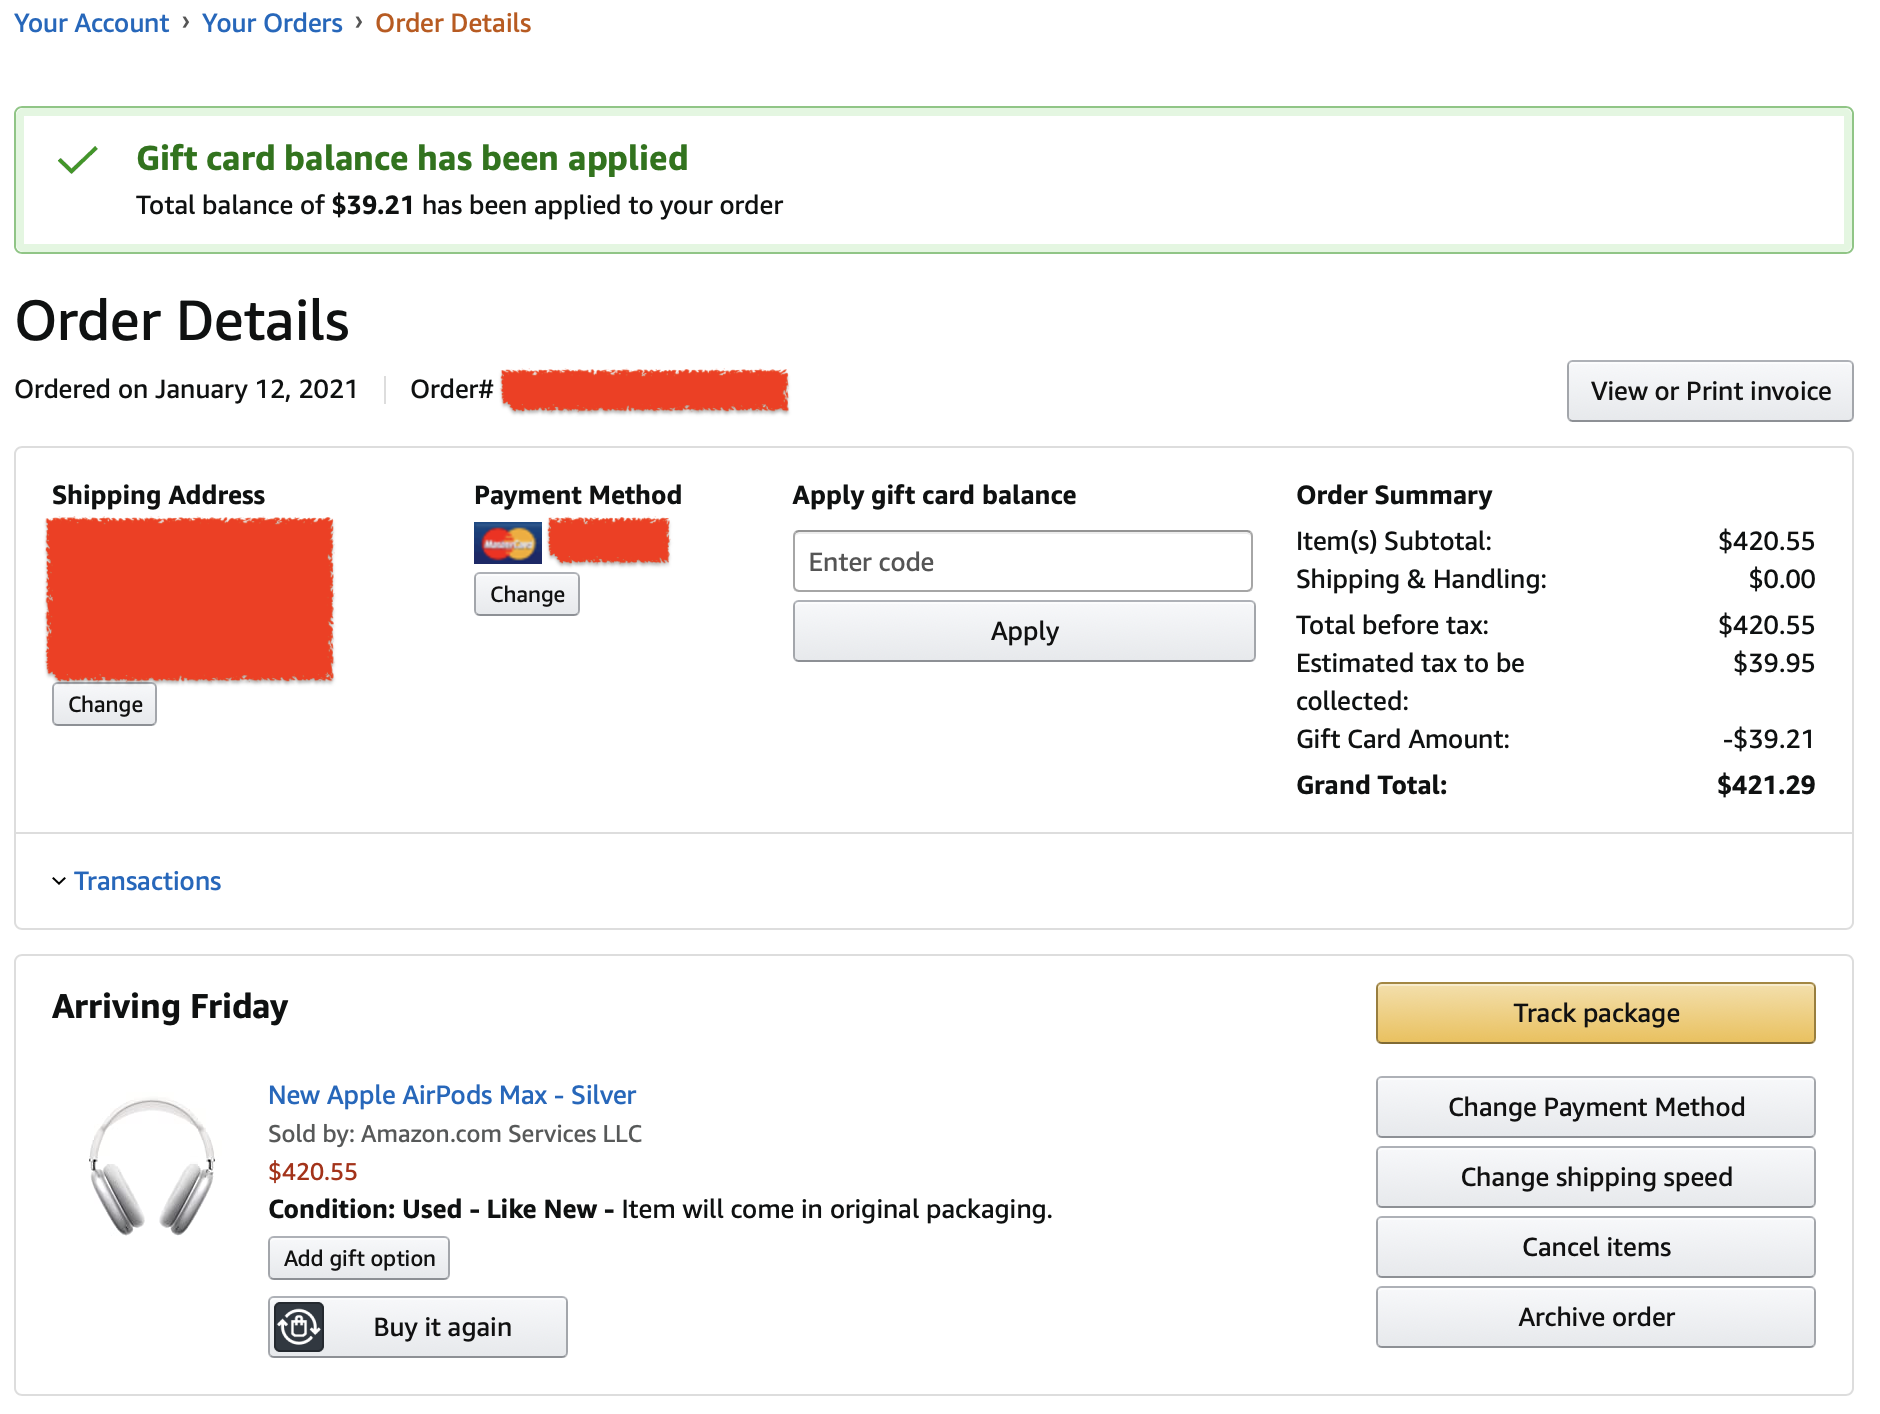Image resolution: width=1880 pixels, height=1414 pixels.
Task: Click the gift card Enter code field
Action: (x=1022, y=562)
